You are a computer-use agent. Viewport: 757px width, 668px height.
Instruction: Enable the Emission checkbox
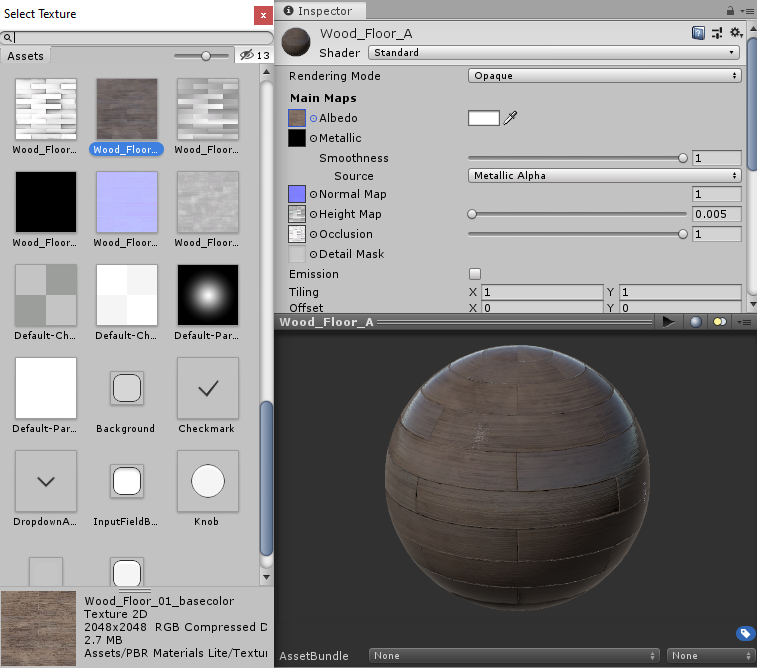(x=475, y=274)
